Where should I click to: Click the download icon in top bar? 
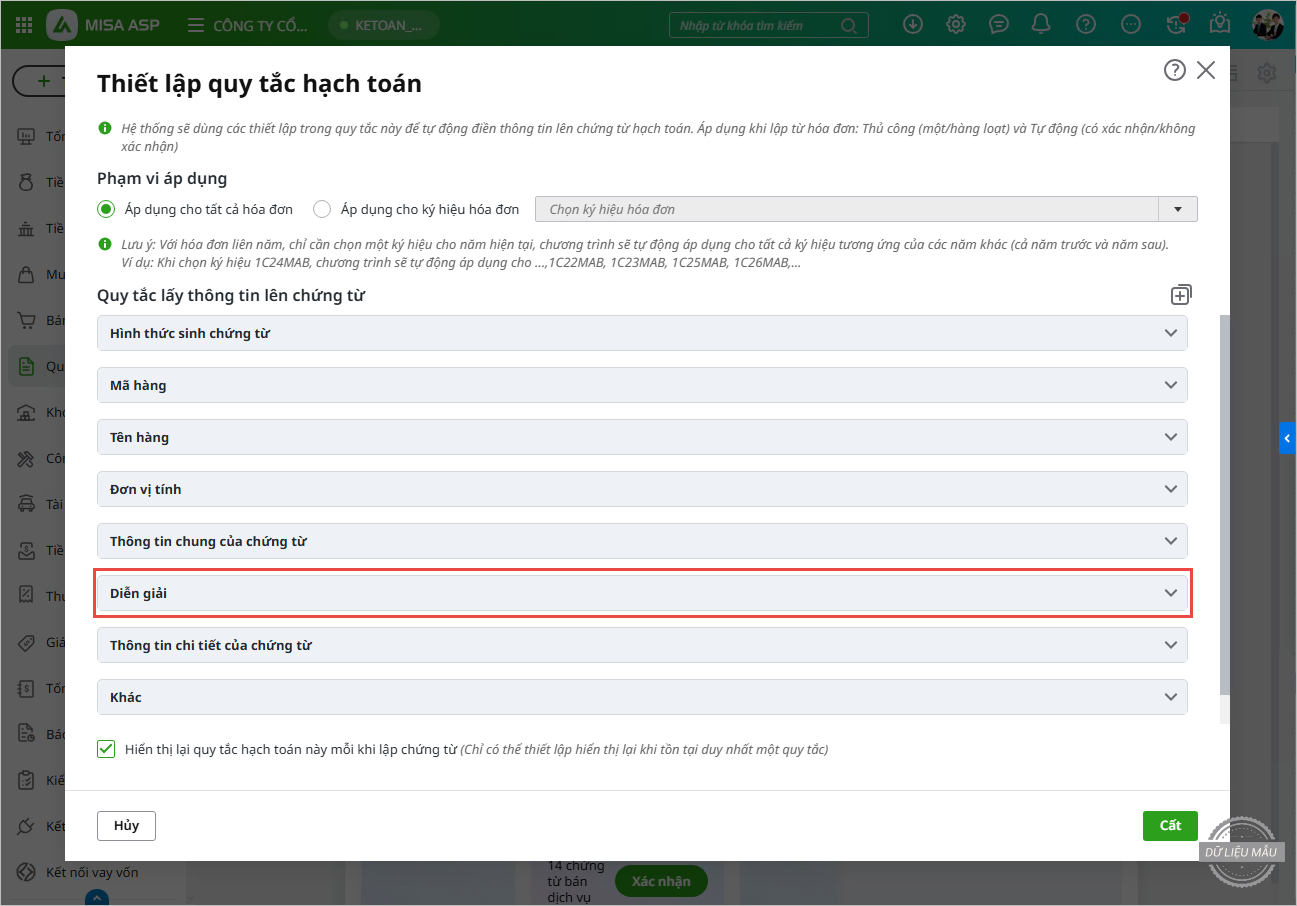pyautogui.click(x=912, y=24)
